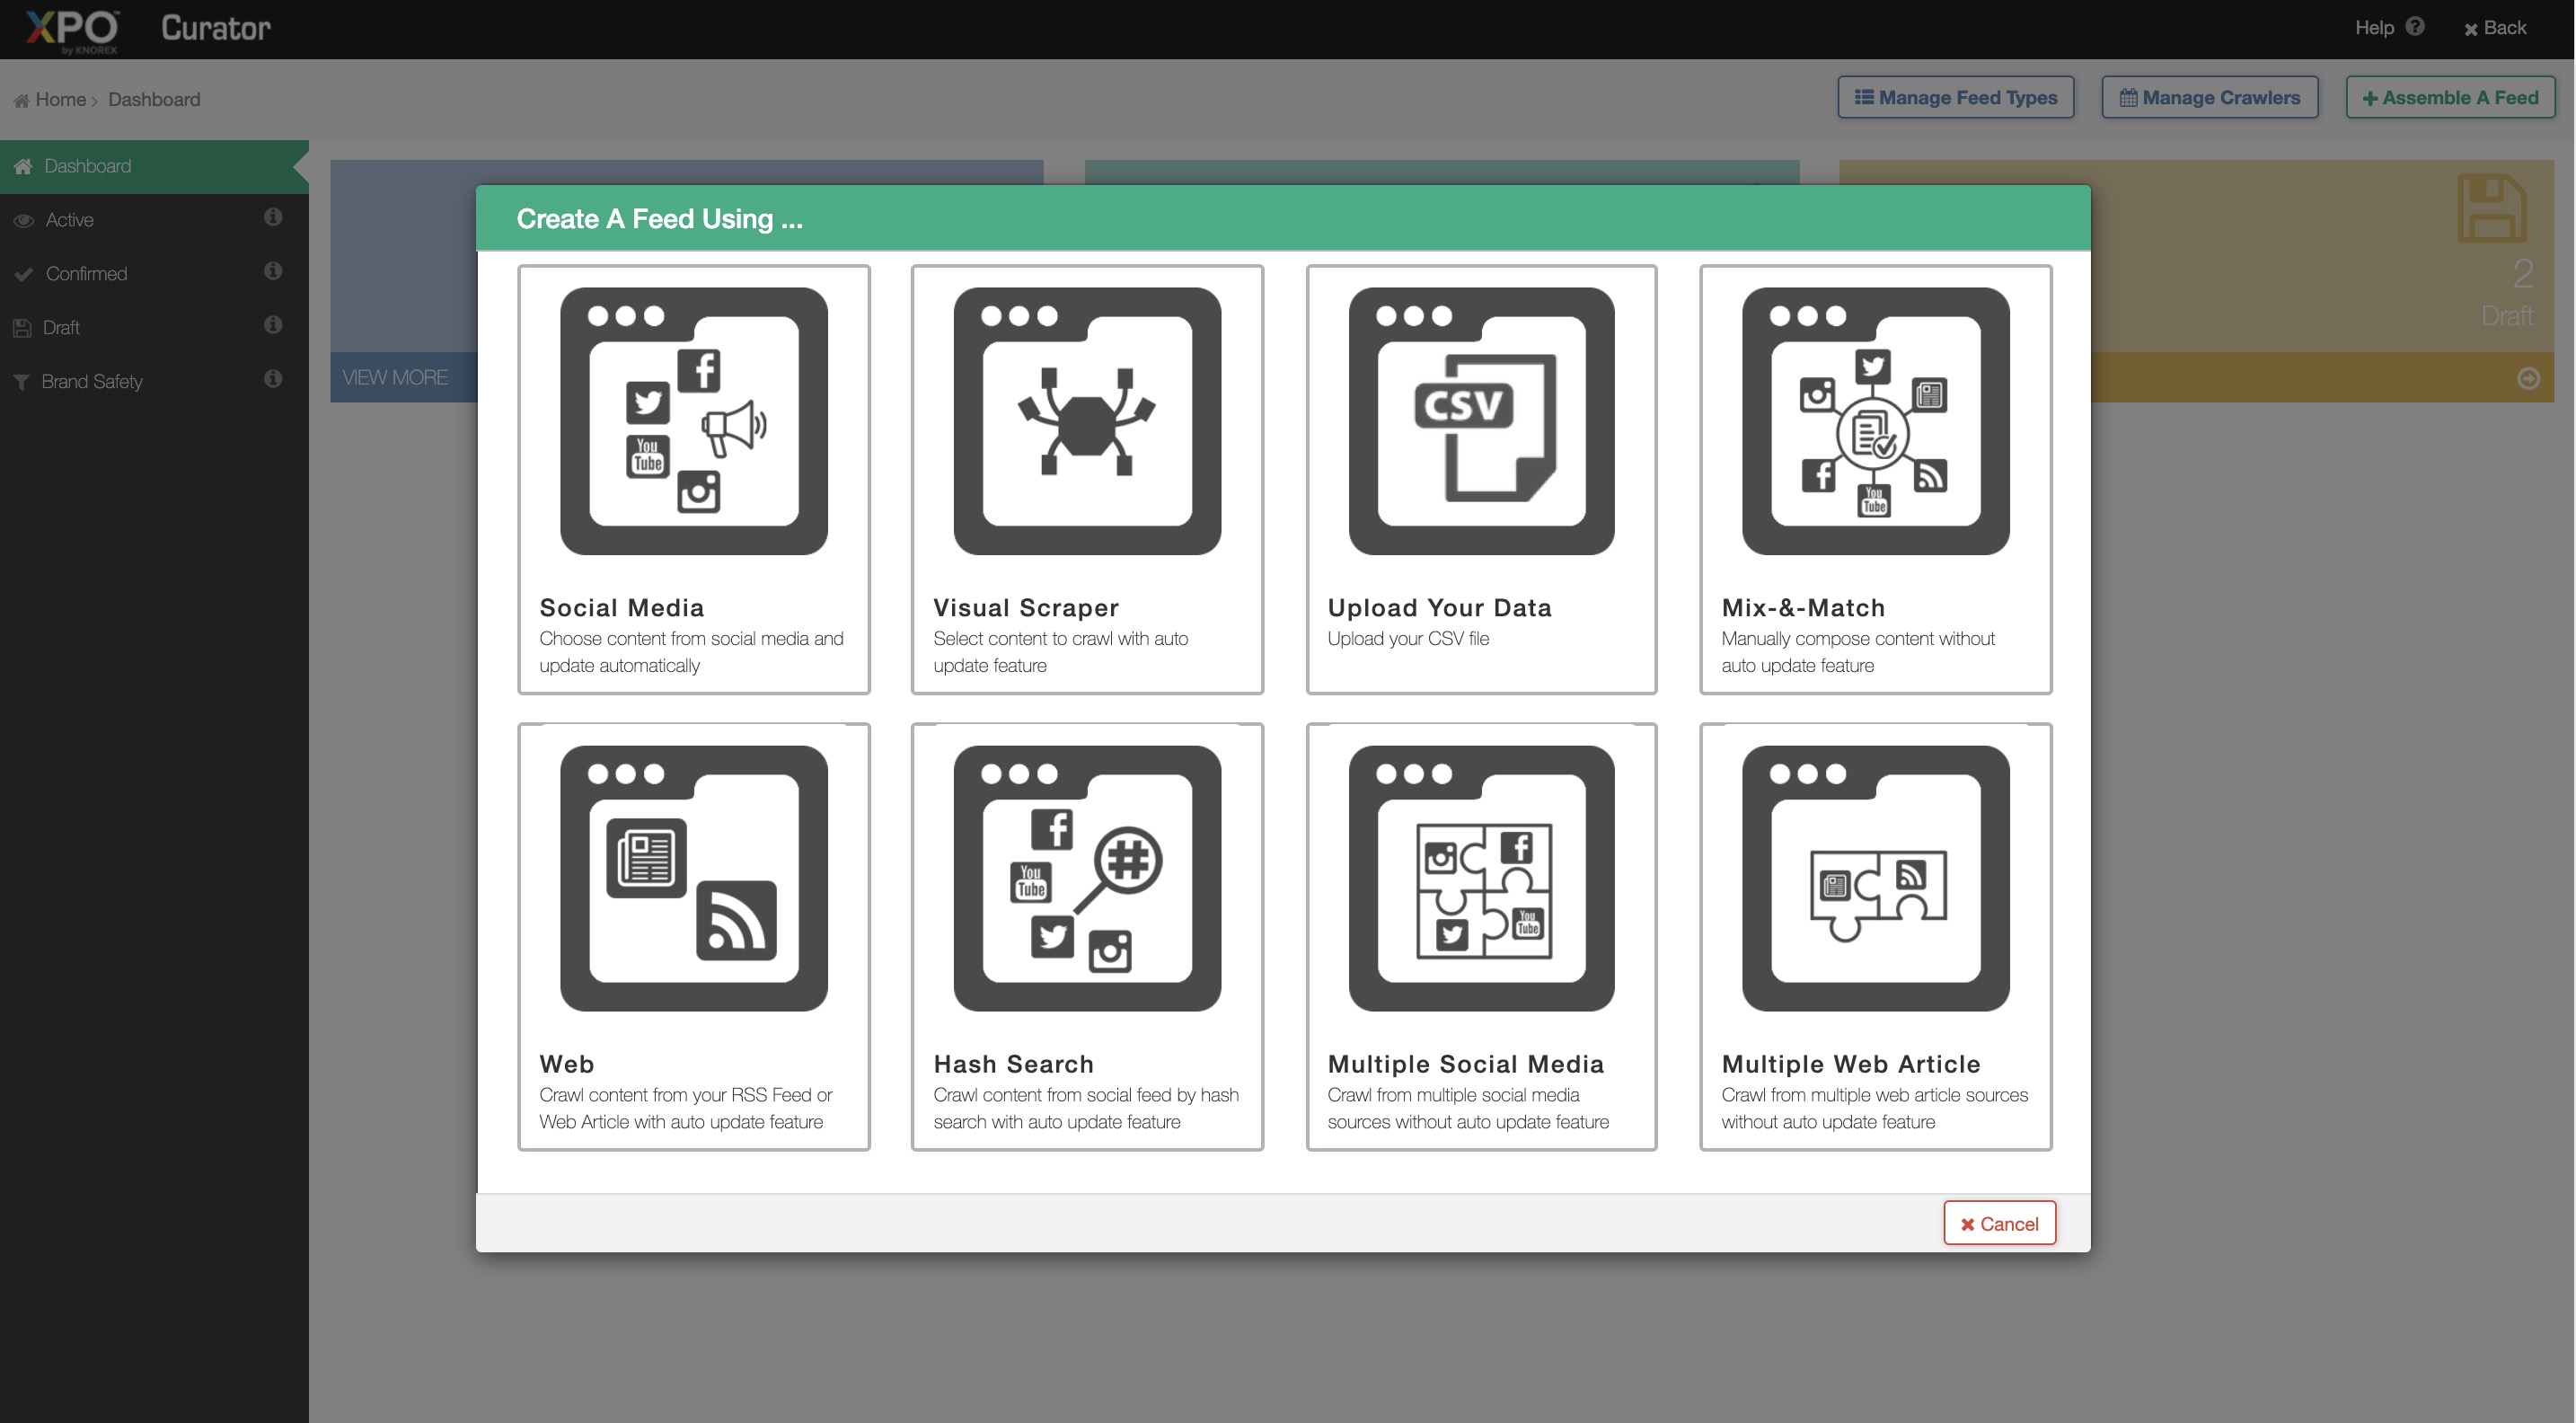Viewport: 2576px width, 1423px height.
Task: Choose the Multiple Web Article icon
Action: (x=1875, y=878)
